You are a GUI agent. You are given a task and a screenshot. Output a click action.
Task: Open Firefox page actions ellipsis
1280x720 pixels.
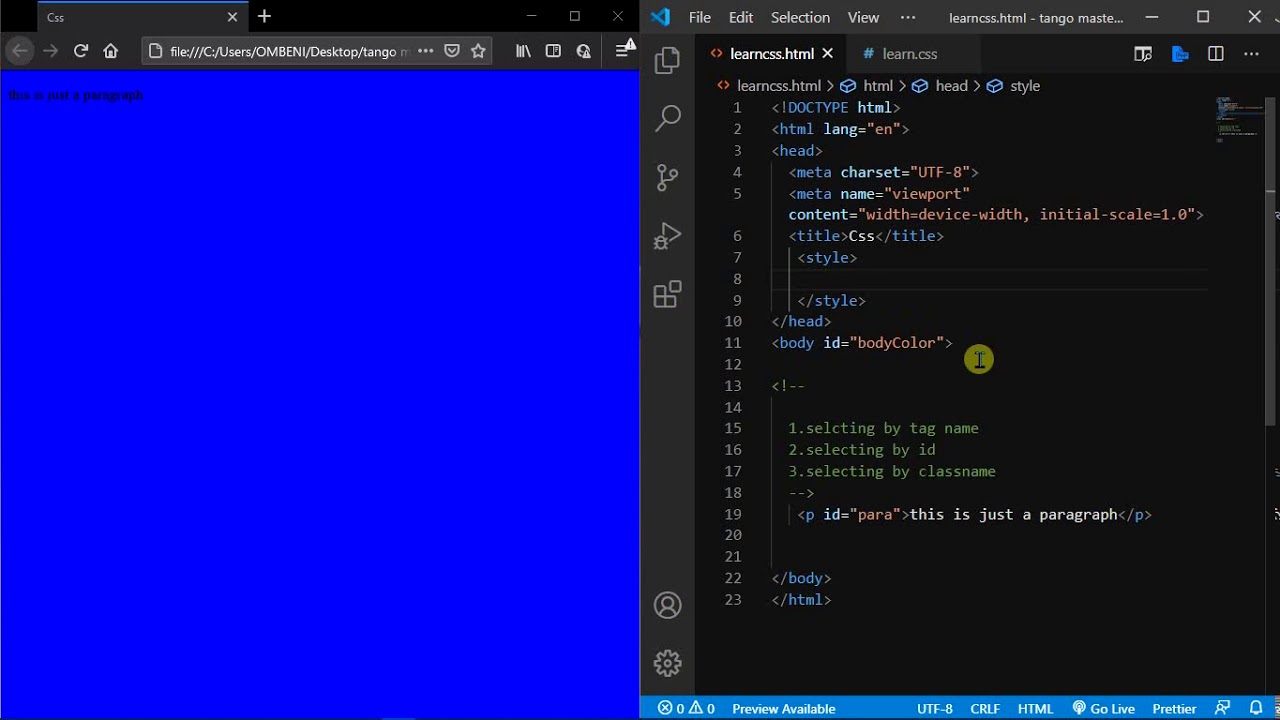pos(426,51)
